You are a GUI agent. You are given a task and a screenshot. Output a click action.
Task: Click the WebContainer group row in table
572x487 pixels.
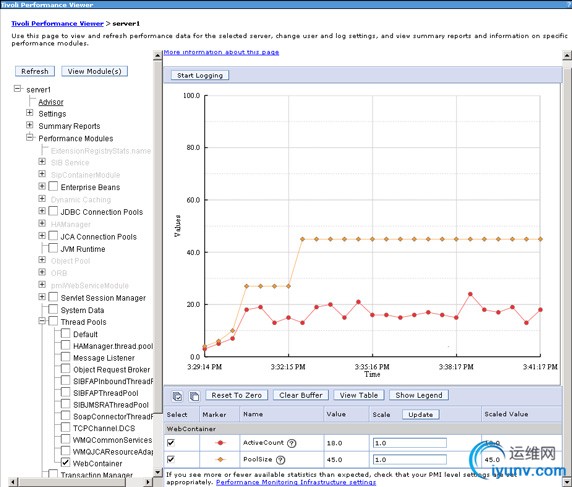coord(363,429)
